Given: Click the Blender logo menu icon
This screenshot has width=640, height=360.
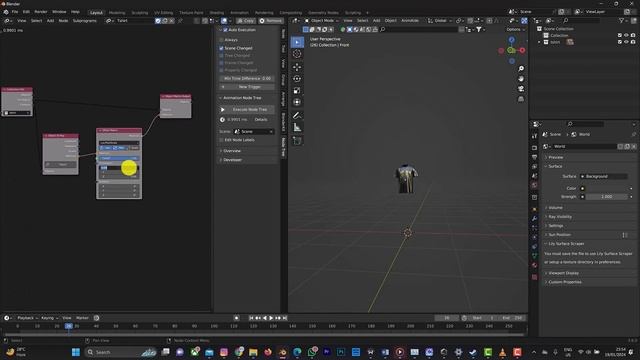Looking at the screenshot, I should (6, 12).
